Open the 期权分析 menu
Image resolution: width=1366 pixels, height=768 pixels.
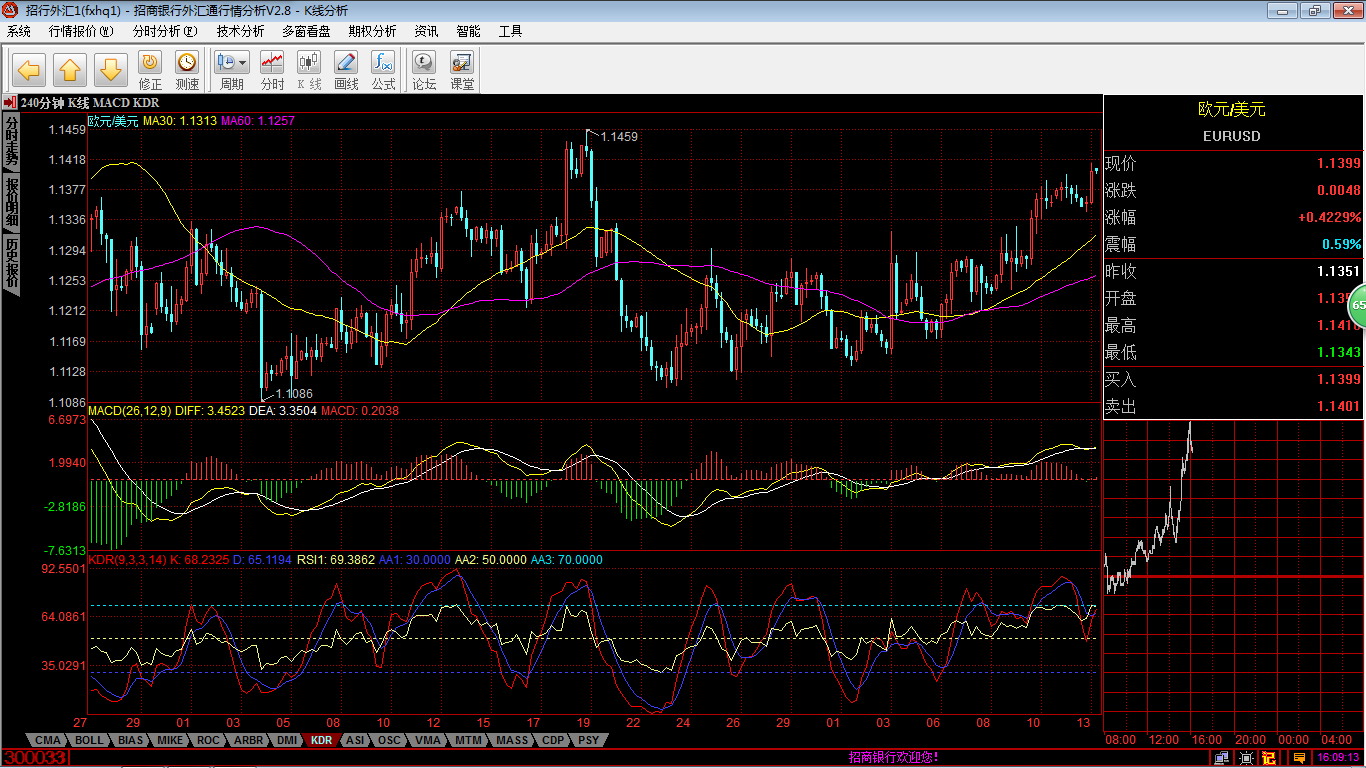click(372, 31)
